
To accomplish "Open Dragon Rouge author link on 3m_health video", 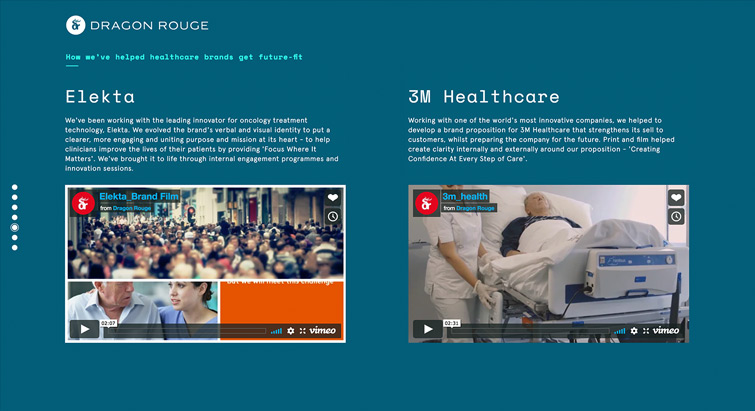I will pos(475,208).
